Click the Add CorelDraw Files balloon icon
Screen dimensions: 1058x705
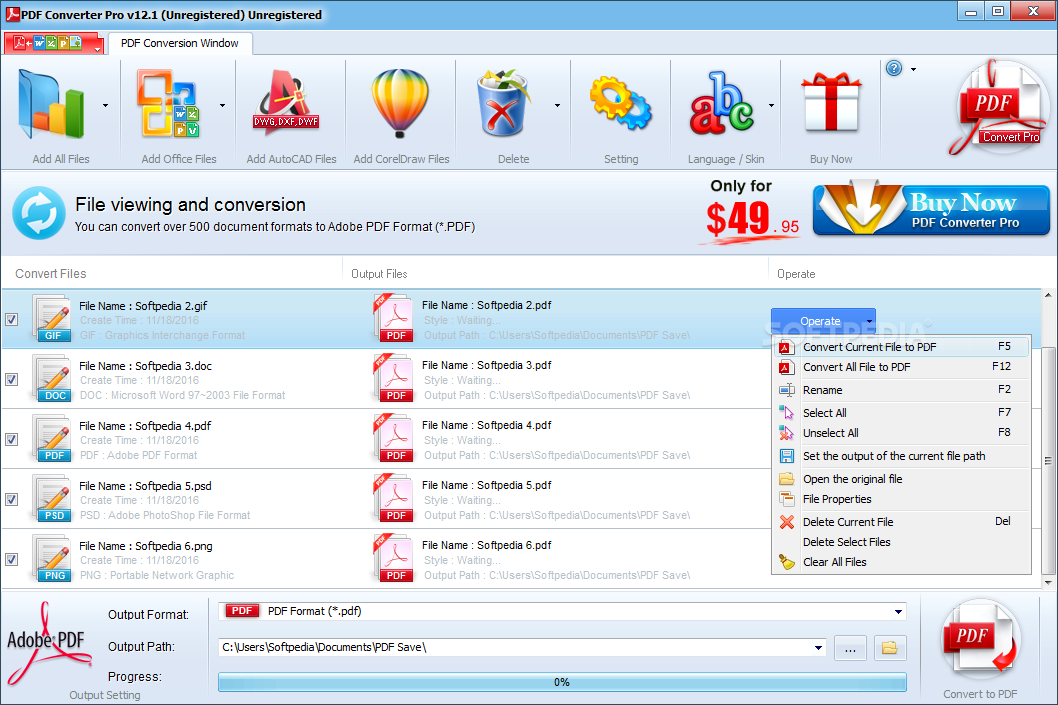[400, 103]
